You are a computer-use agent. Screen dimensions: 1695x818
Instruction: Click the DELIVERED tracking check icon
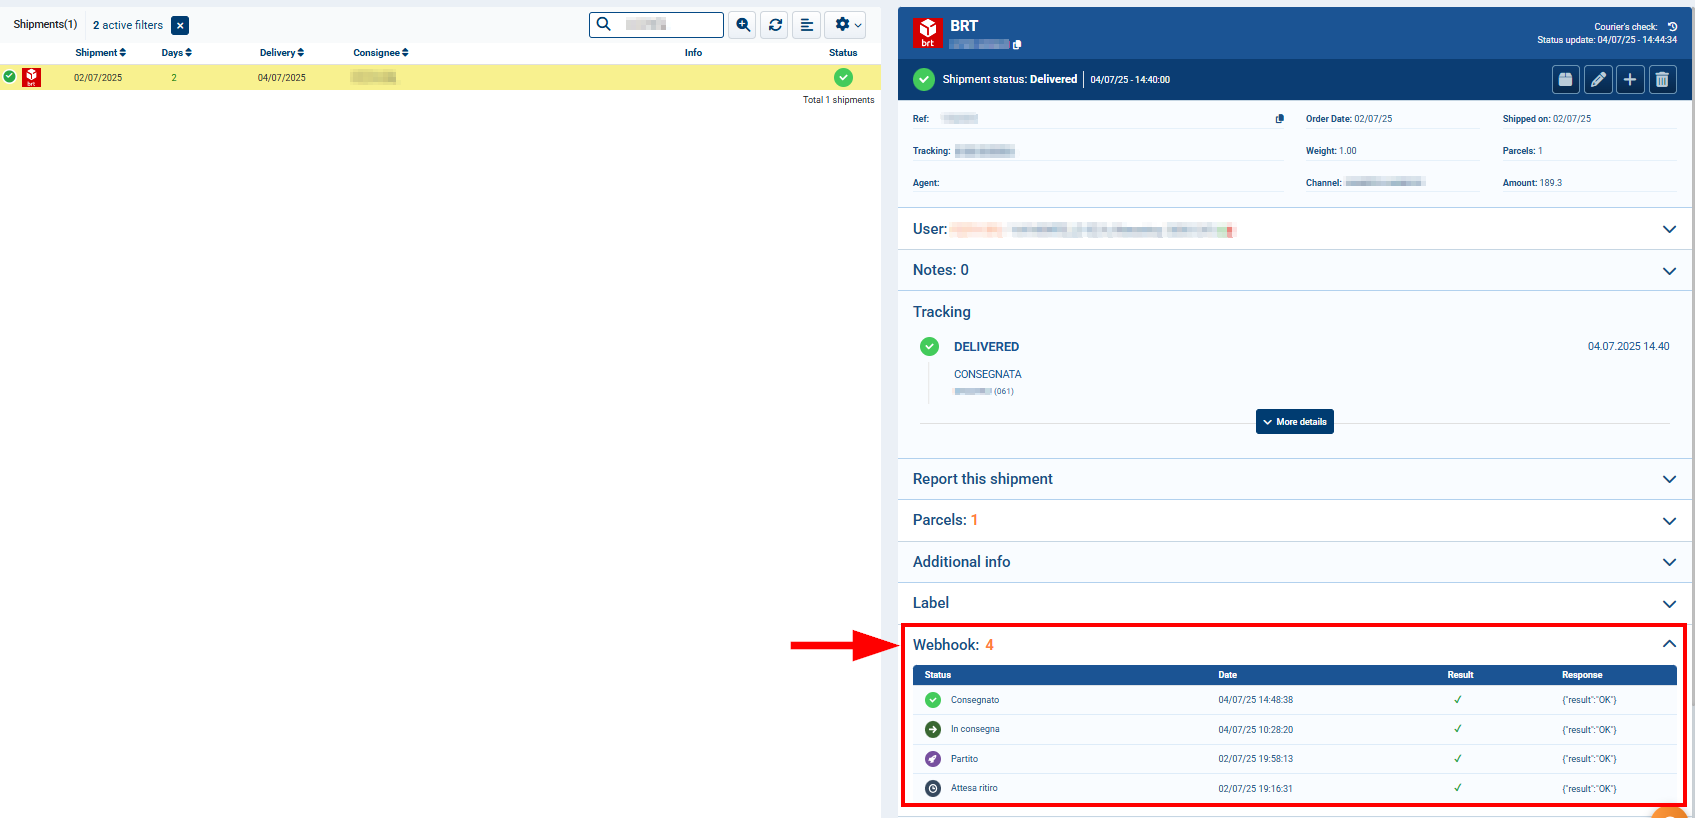929,346
